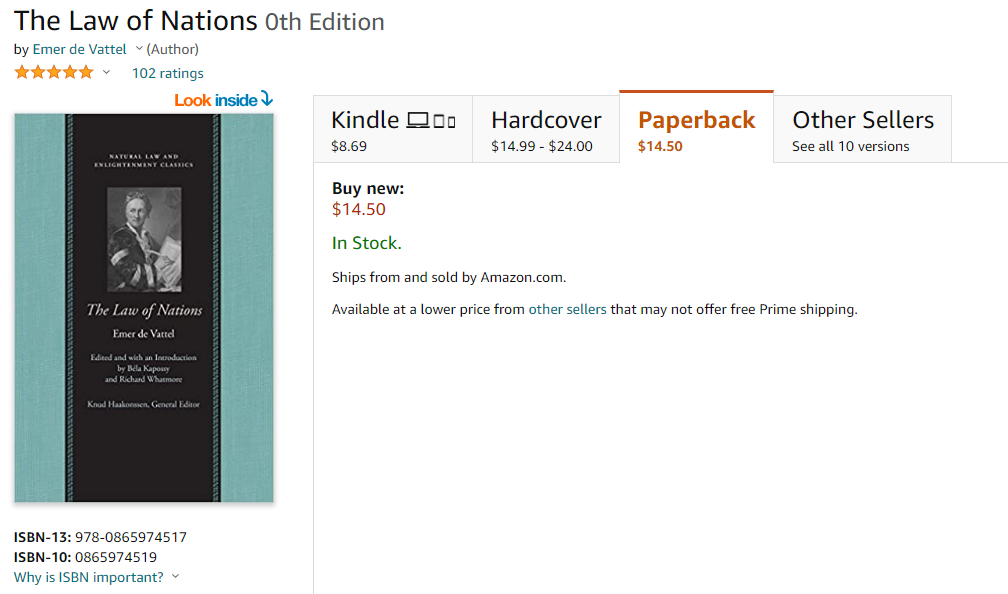Click the "Look inside" label above the cover
1008x594 pixels.
[215, 100]
